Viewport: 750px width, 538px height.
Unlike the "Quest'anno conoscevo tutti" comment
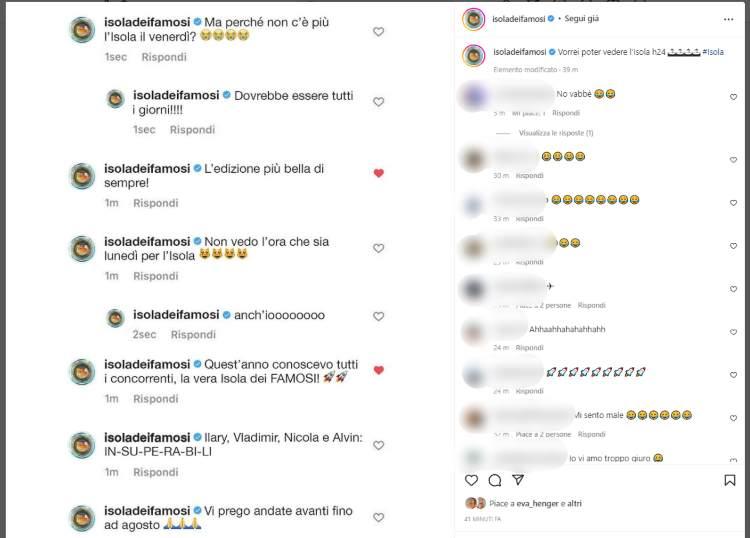point(378,370)
